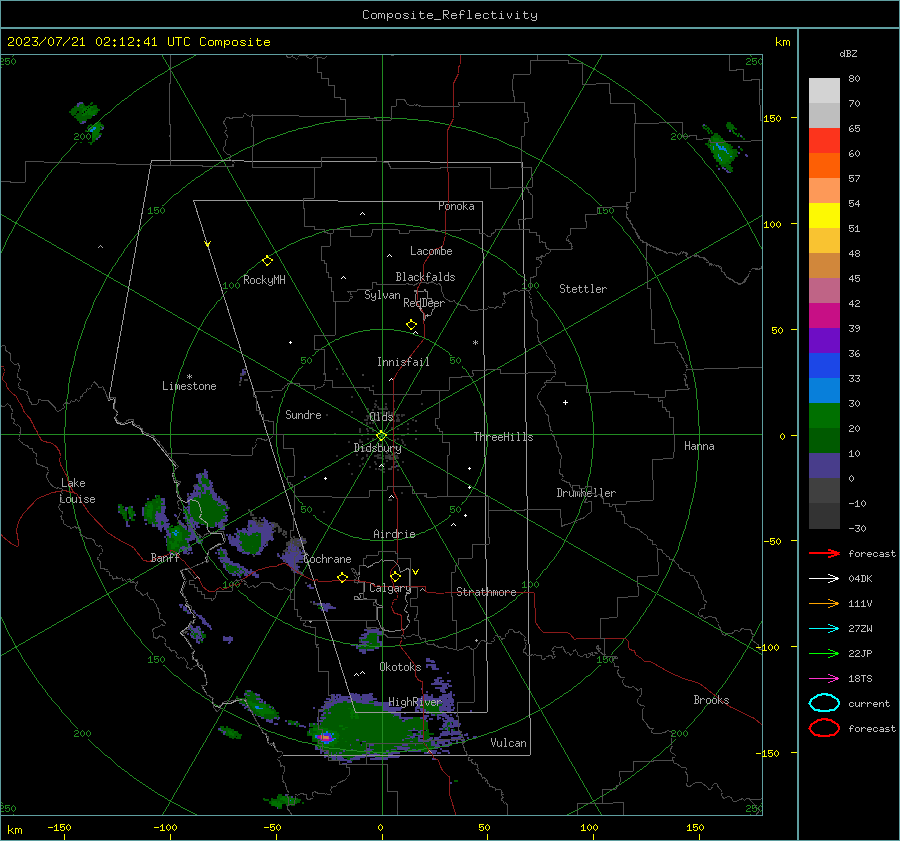900x841 pixels.
Task: Click the -100 km bottom axis label
Action: (165, 827)
